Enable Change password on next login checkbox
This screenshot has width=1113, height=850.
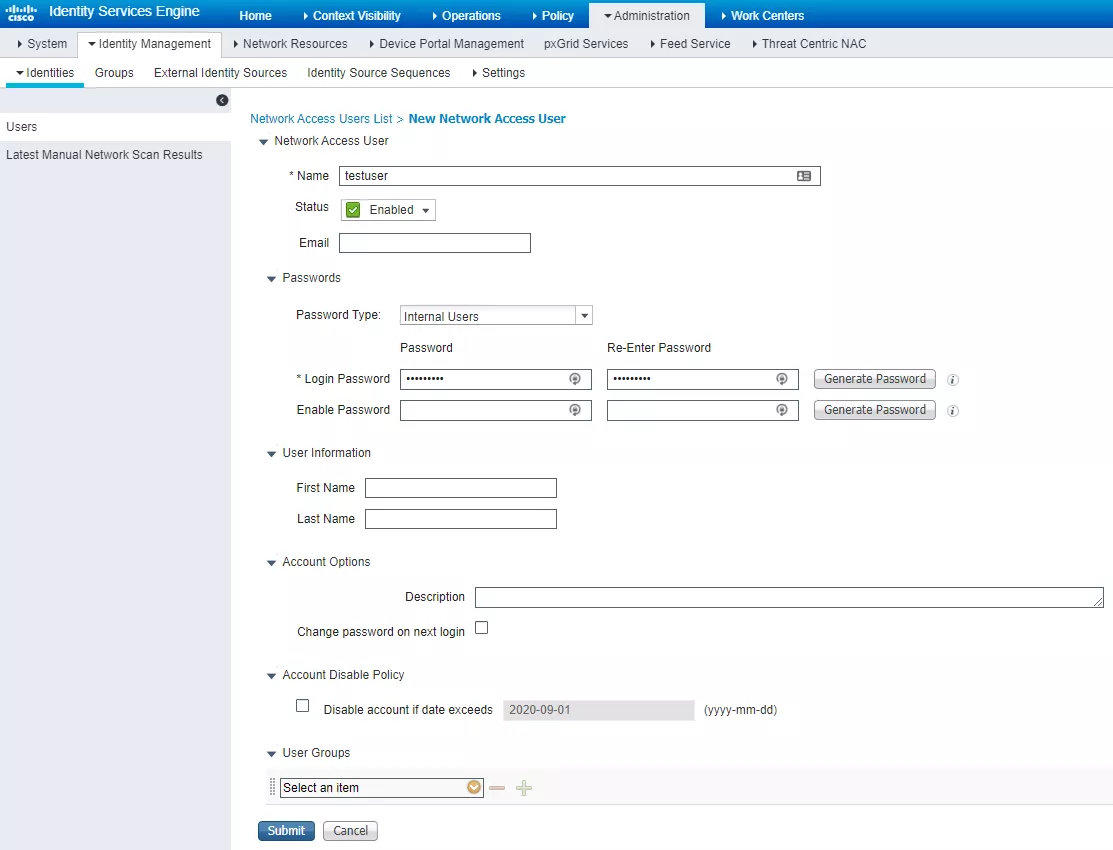481,628
